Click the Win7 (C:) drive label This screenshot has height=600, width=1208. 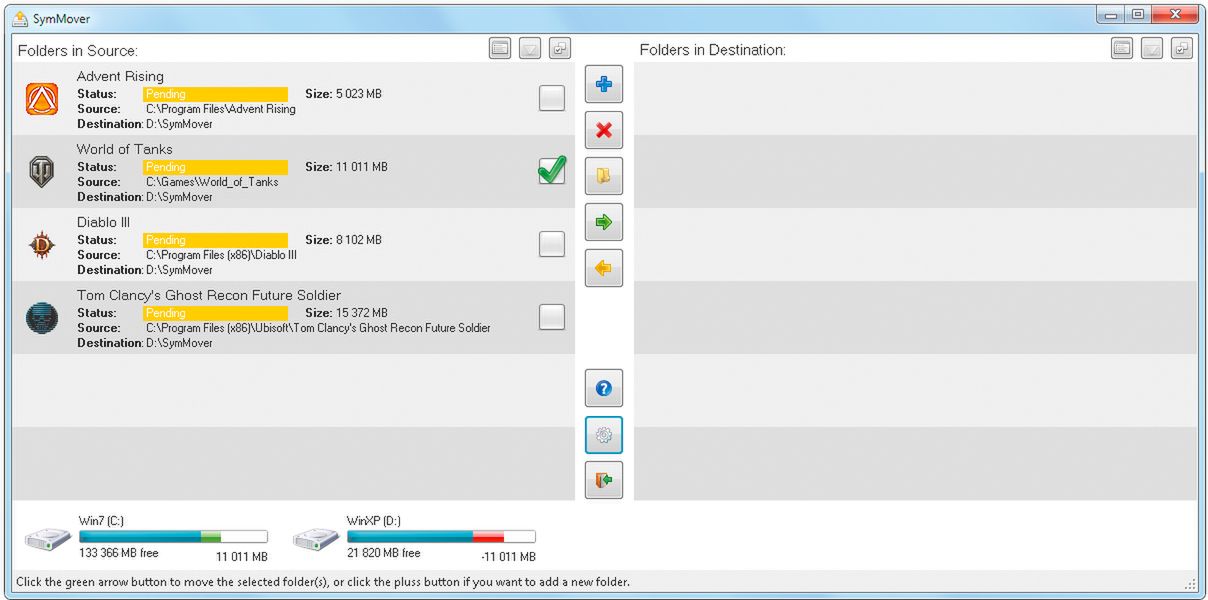click(x=102, y=521)
